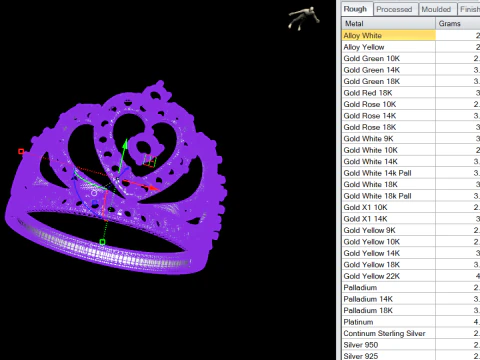Select the Alloy White row
Screen dimensions: 480x360
tap(411, 35)
